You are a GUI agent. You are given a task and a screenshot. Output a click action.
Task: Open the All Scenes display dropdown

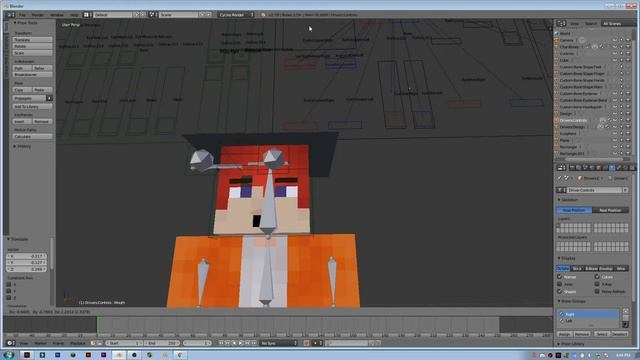(618, 24)
